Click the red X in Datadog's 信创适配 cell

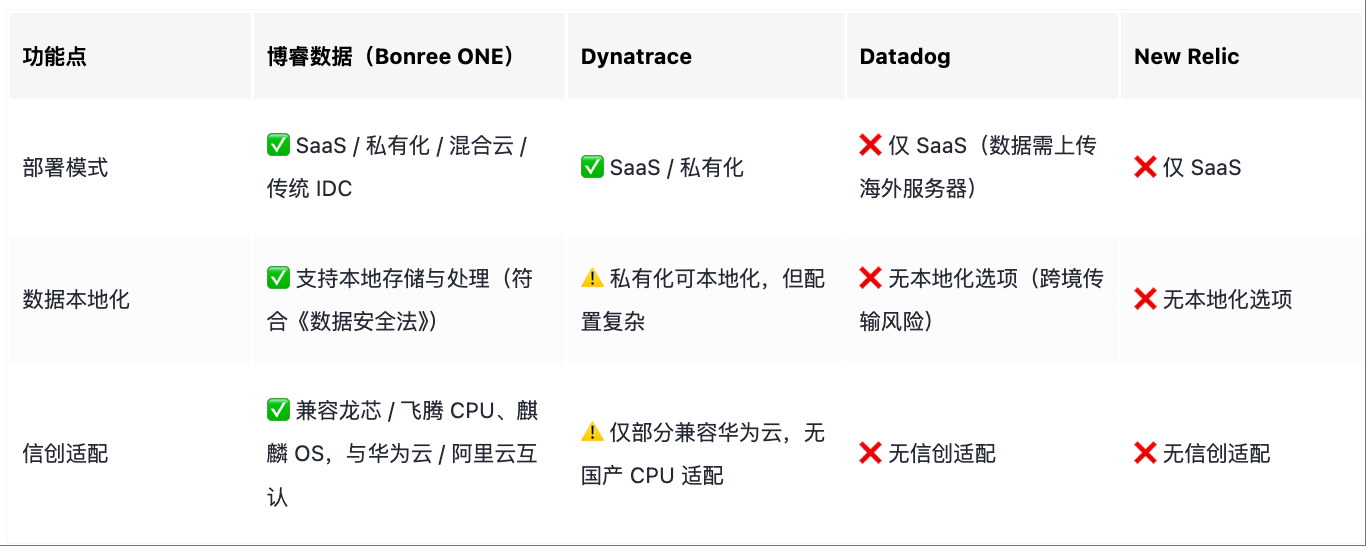click(x=870, y=454)
